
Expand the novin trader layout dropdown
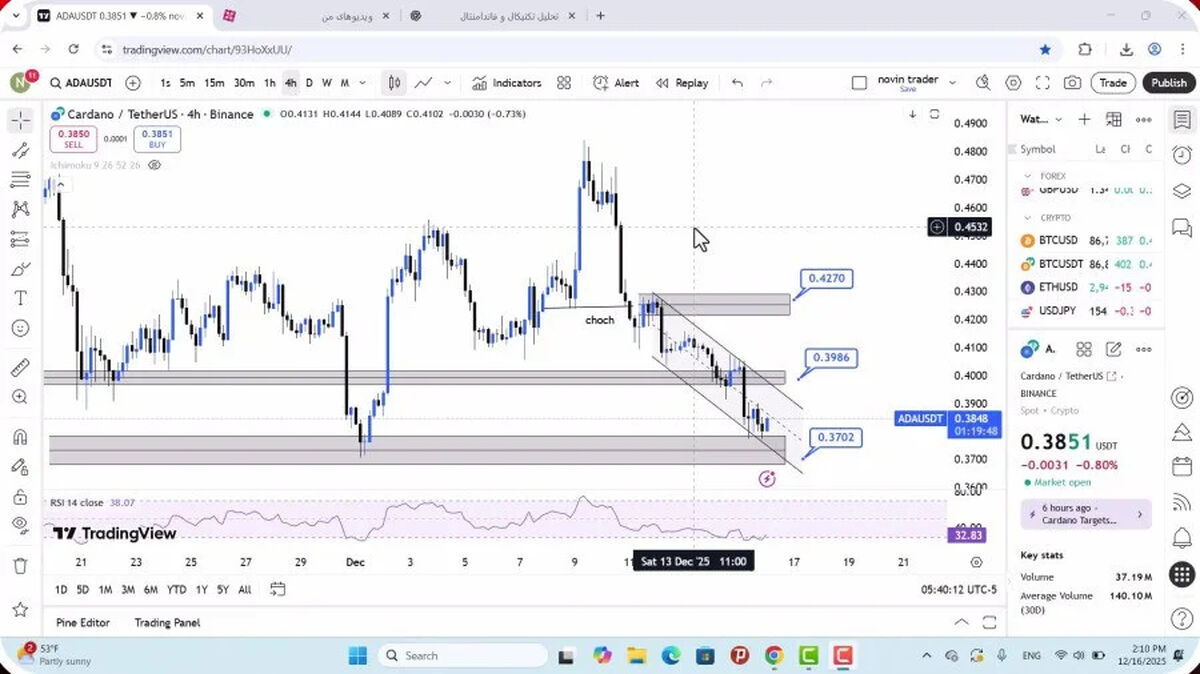coord(953,83)
